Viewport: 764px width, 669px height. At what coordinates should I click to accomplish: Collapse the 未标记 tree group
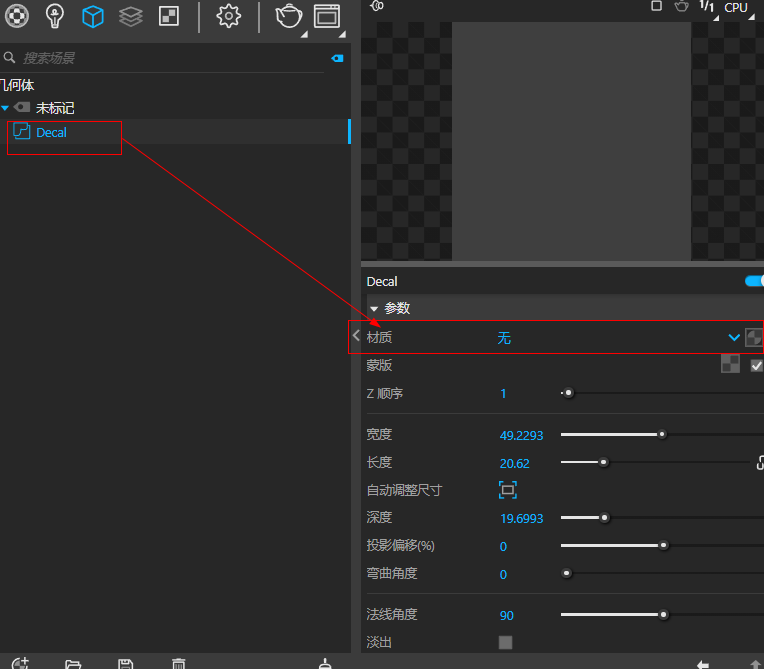(x=6, y=108)
